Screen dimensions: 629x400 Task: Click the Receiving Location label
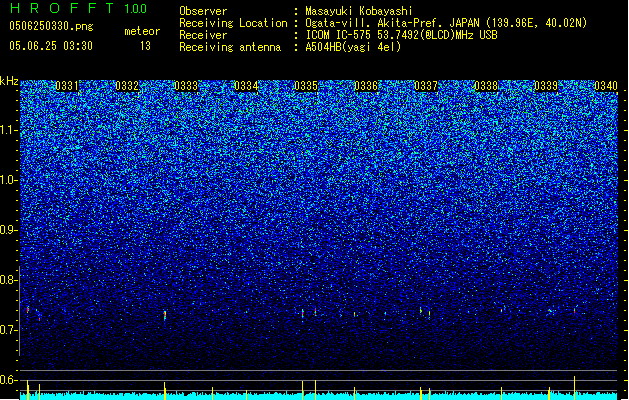pos(233,23)
